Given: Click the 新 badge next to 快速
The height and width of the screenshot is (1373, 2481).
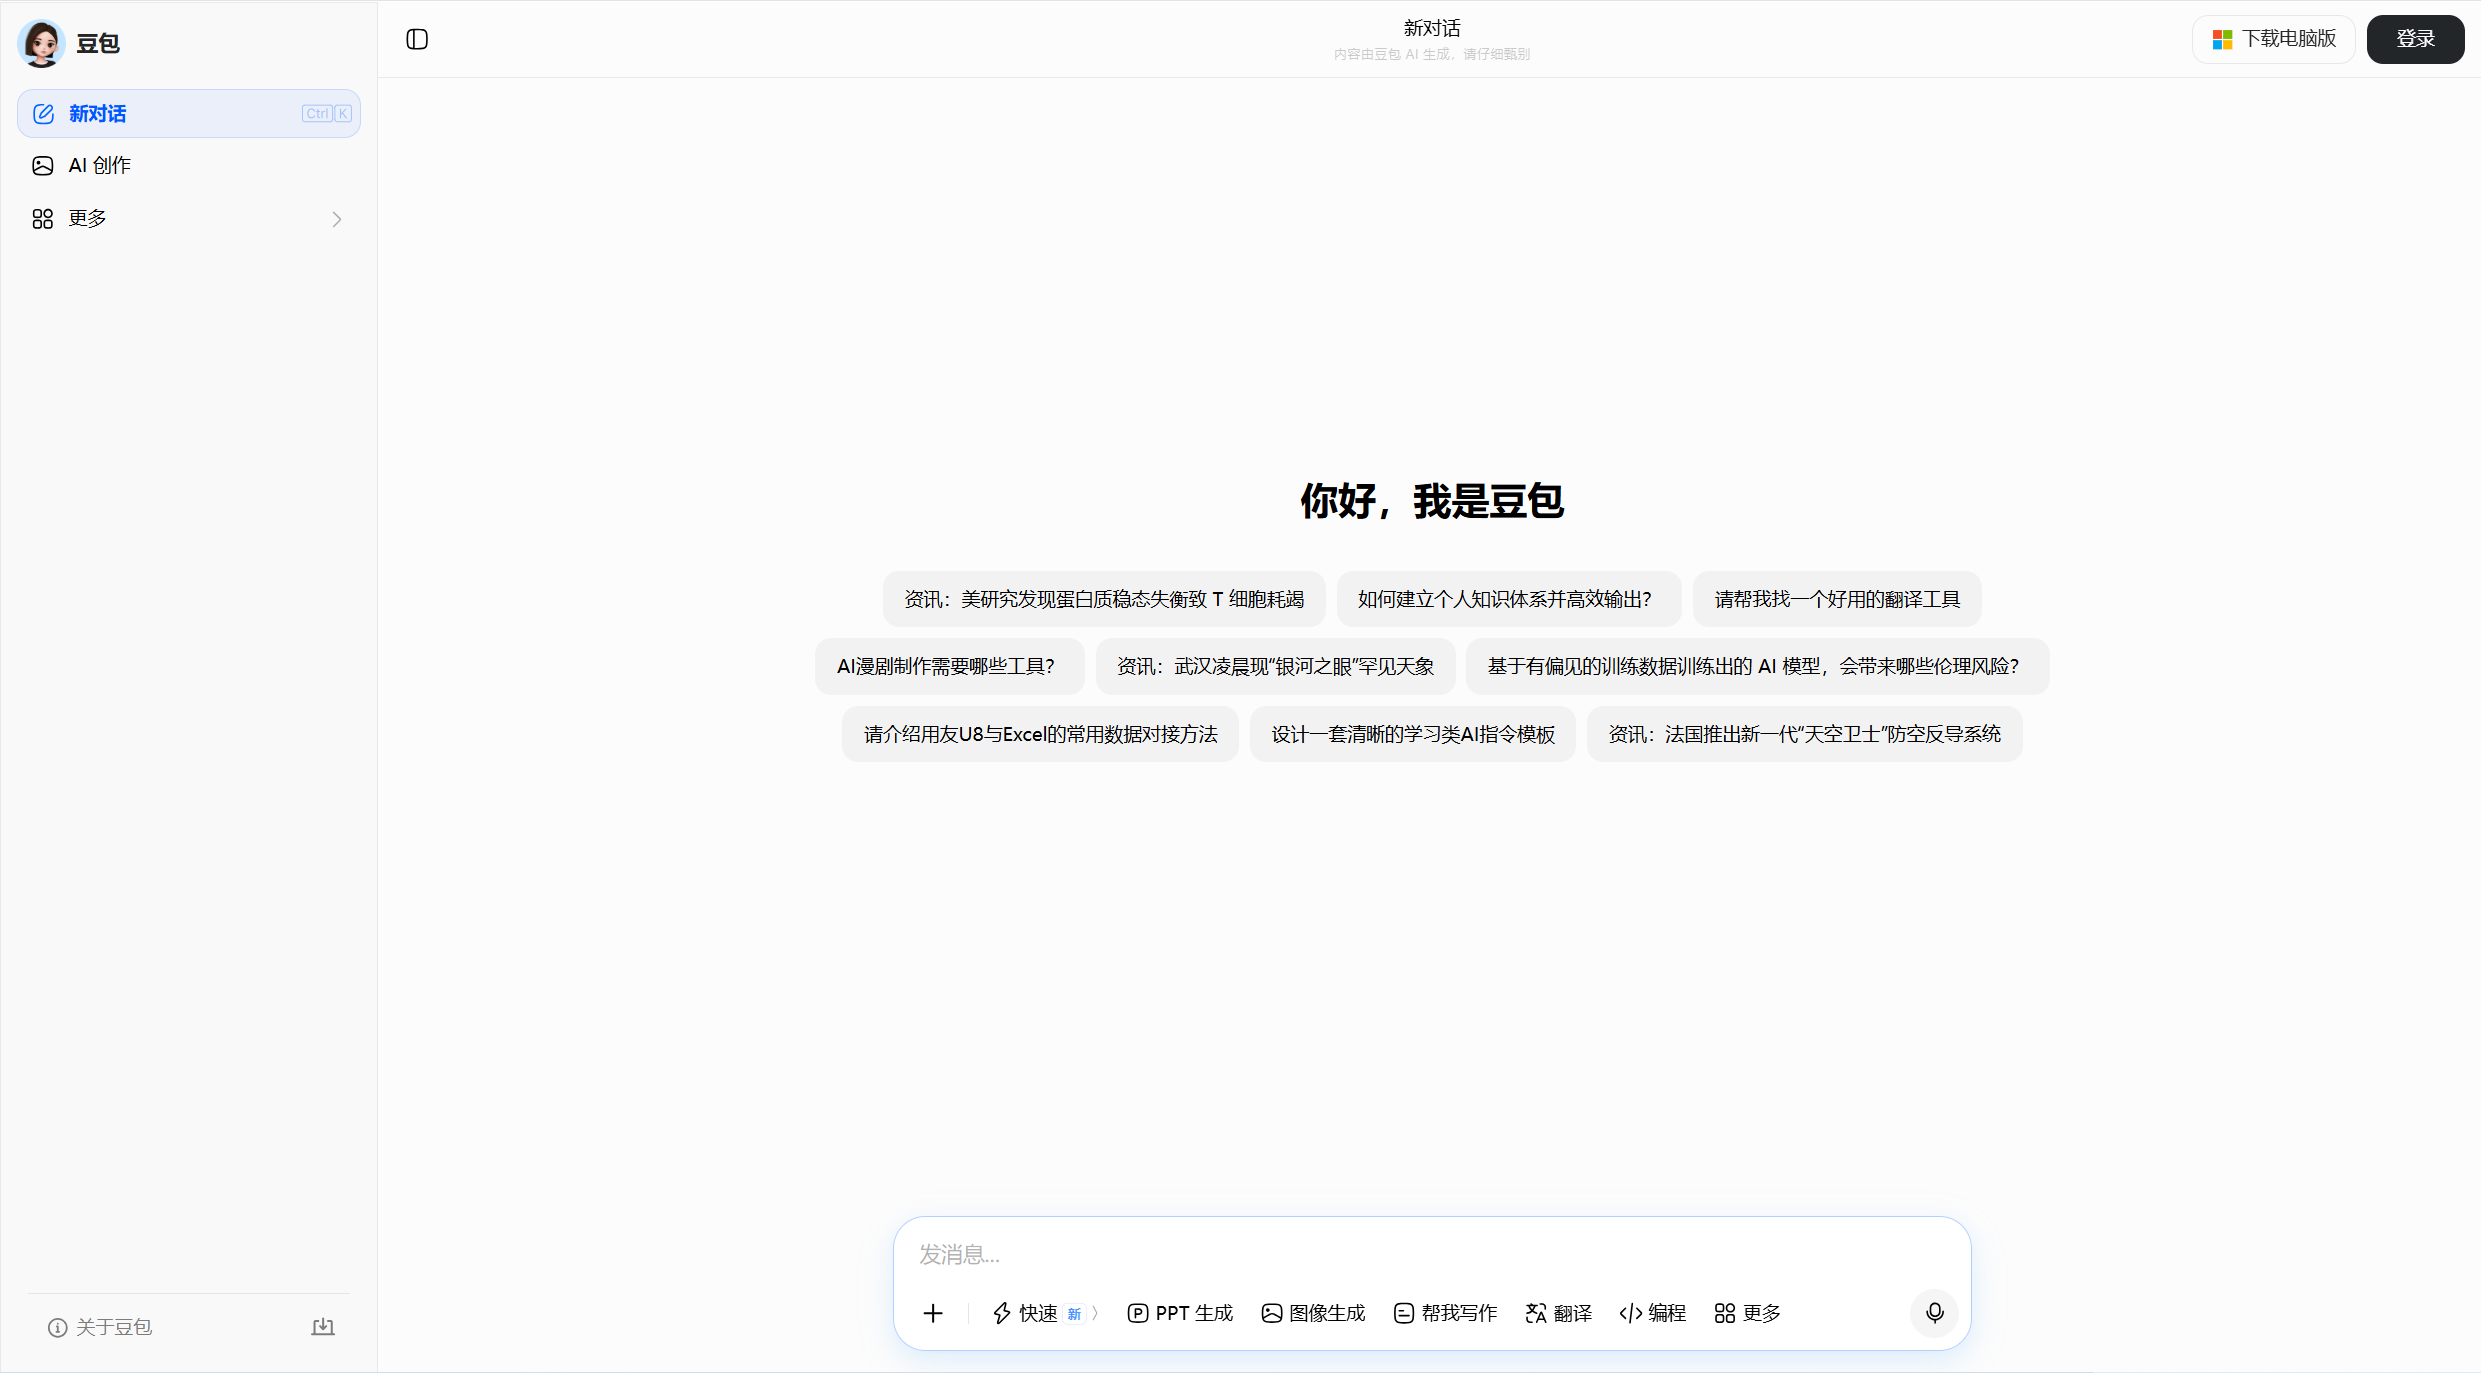Looking at the screenshot, I should click(x=1075, y=1314).
